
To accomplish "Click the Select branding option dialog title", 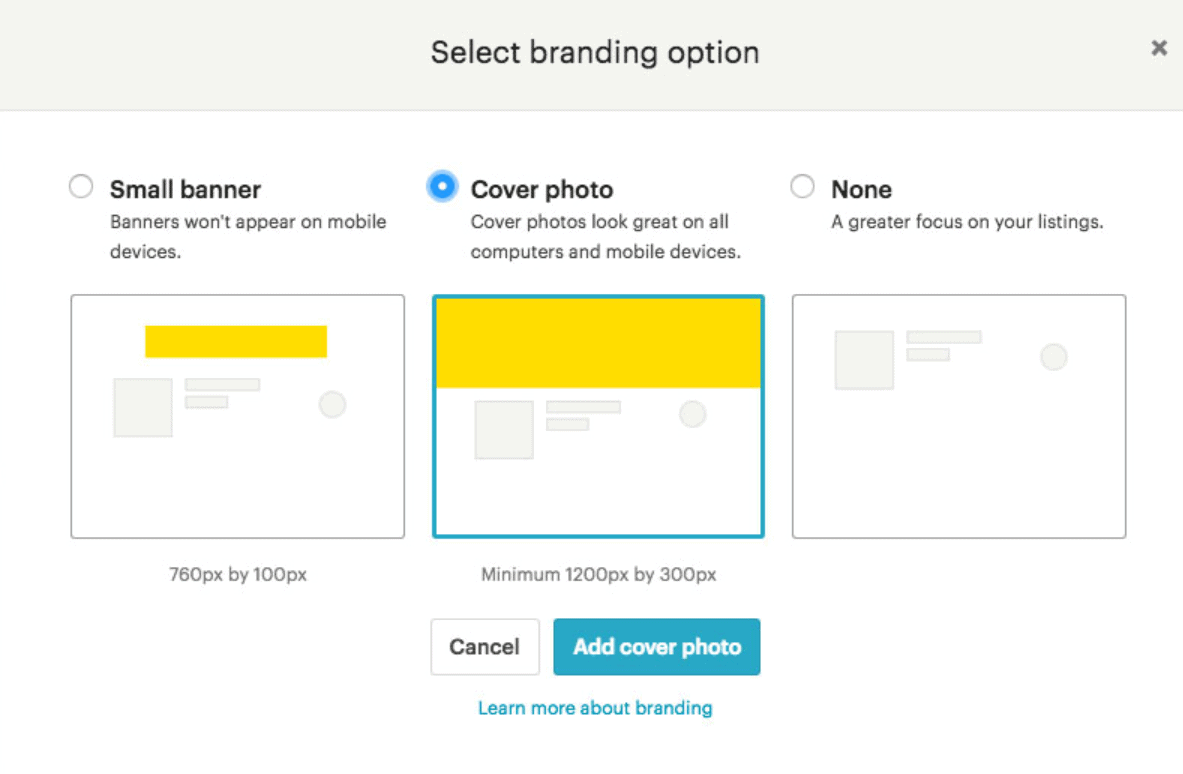I will click(594, 52).
